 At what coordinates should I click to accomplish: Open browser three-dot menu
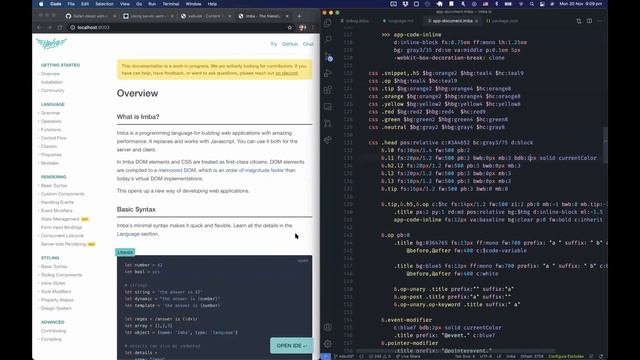coord(313,27)
